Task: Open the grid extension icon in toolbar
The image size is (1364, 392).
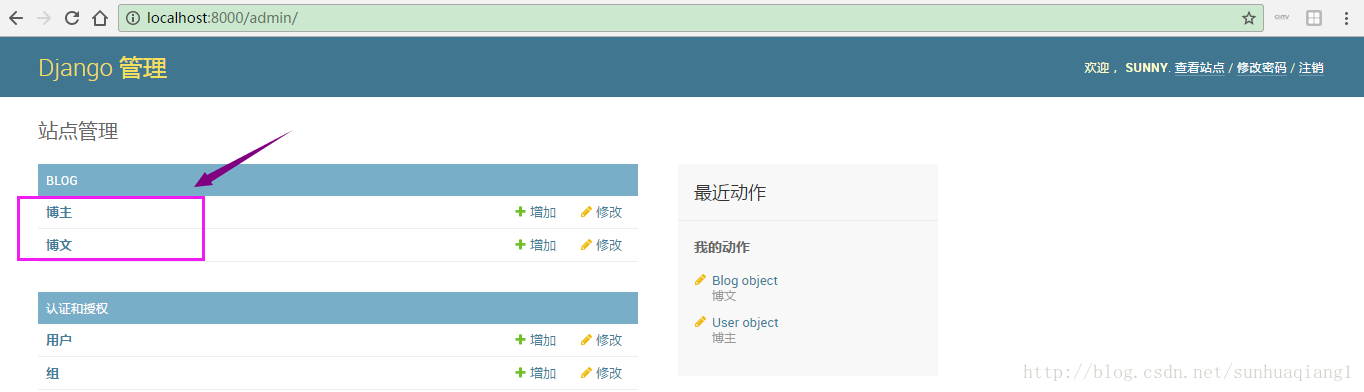Action: pos(1314,18)
